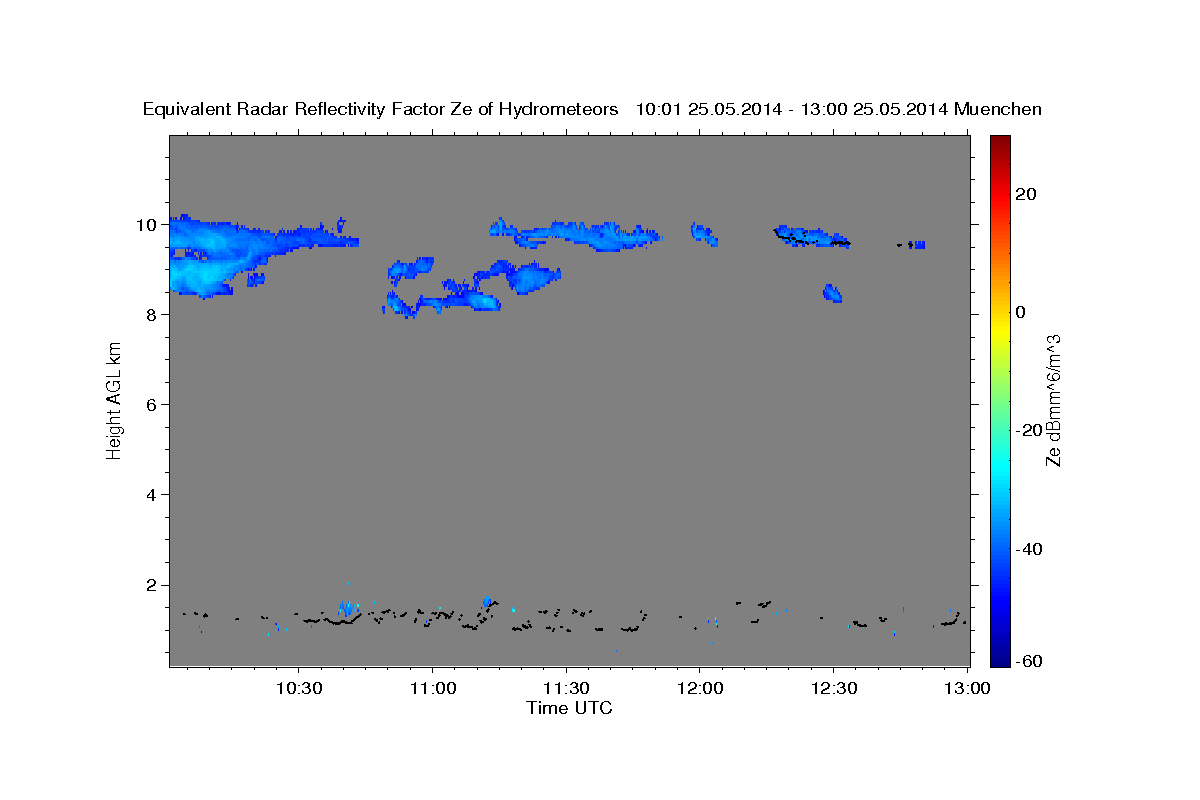The image size is (1200, 800).
Task: Click the height tick label '4'
Action: pyautogui.click(x=153, y=495)
